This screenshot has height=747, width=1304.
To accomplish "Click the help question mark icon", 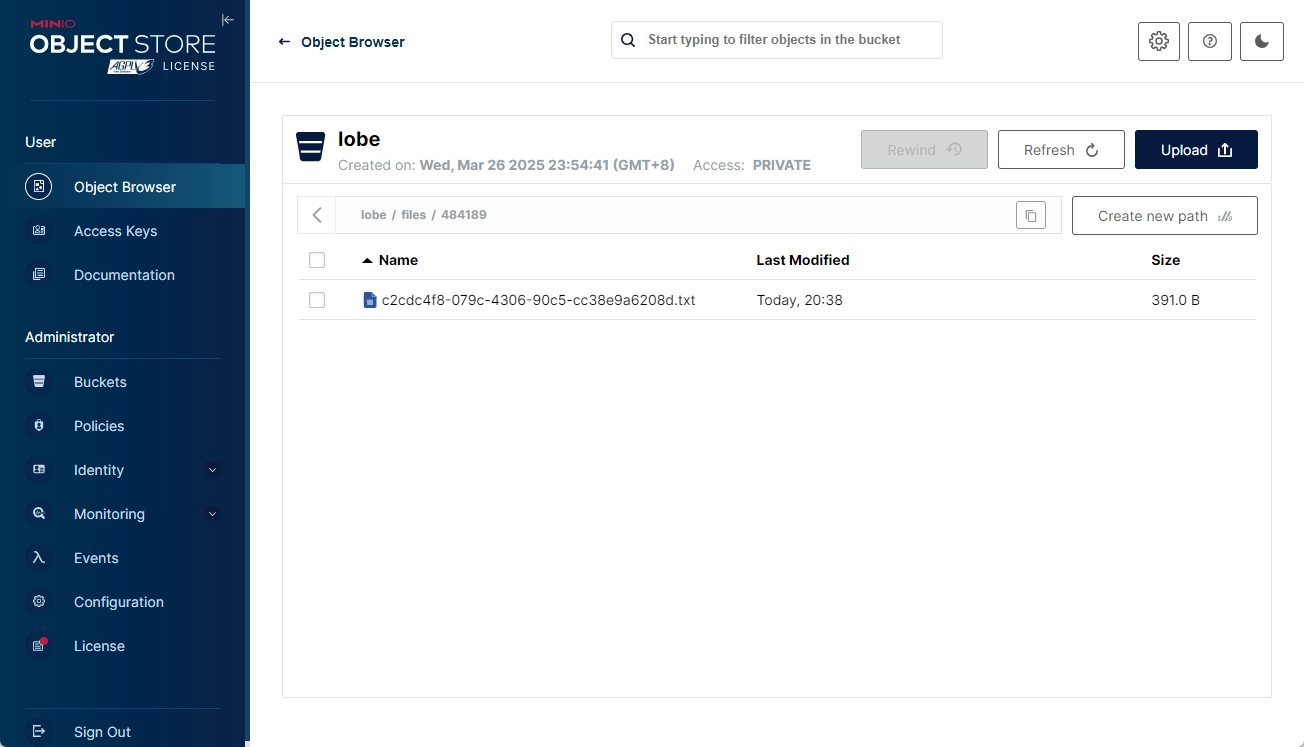I will click(1210, 41).
